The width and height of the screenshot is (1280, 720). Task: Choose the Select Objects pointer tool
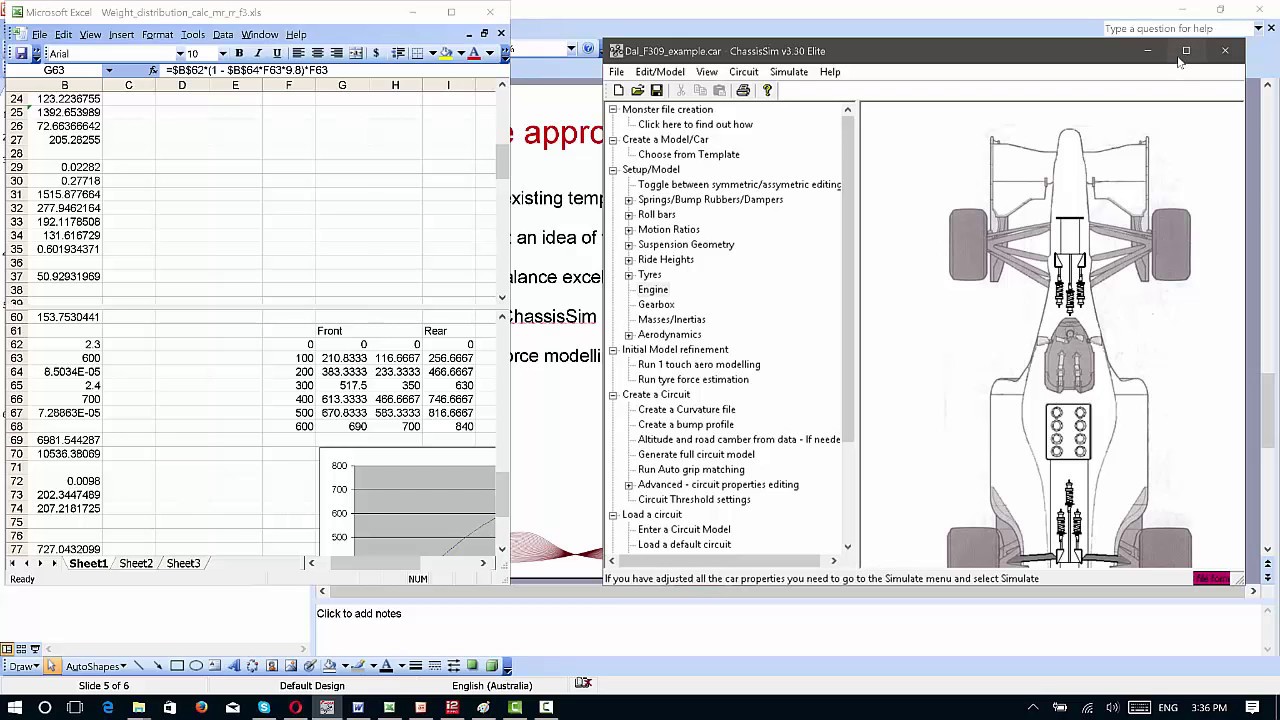pos(51,666)
